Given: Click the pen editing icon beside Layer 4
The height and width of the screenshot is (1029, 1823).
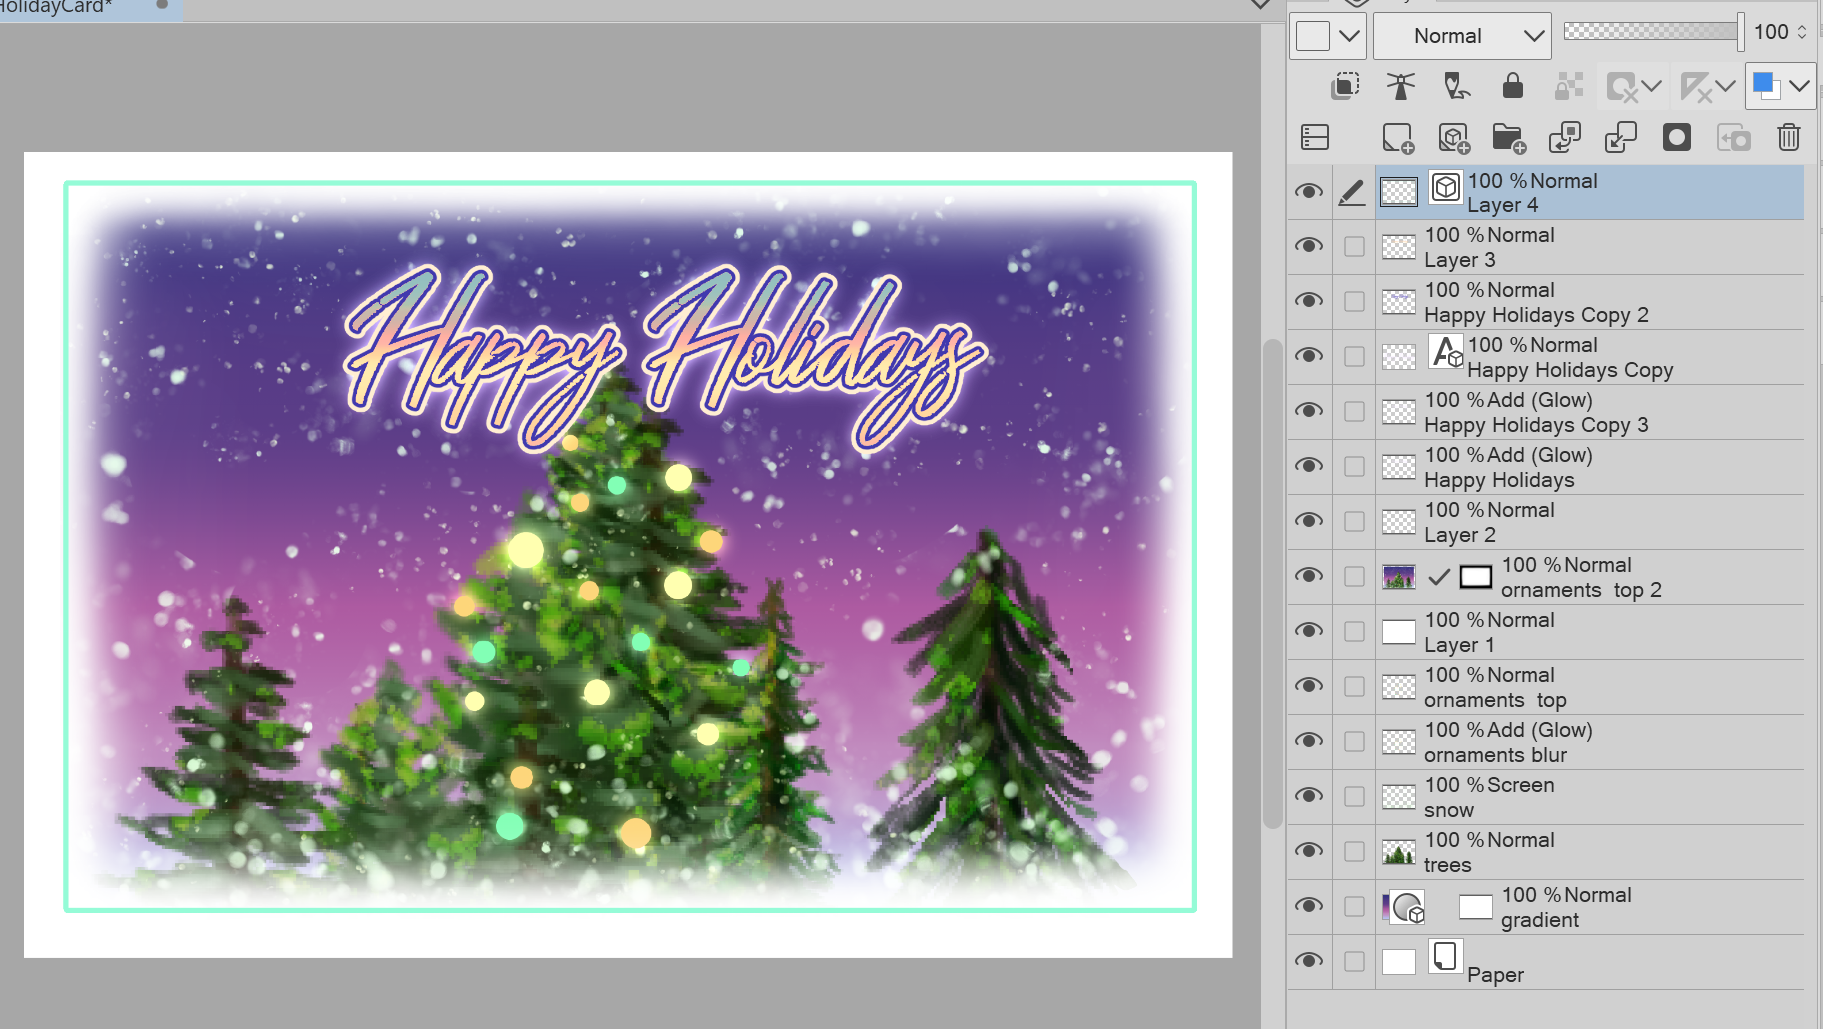Looking at the screenshot, I should point(1352,192).
